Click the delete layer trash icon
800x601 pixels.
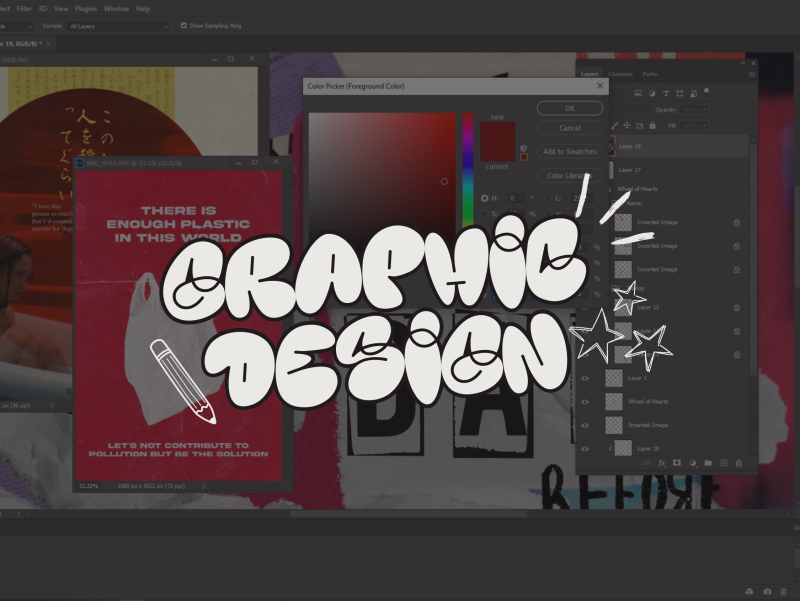click(x=739, y=463)
